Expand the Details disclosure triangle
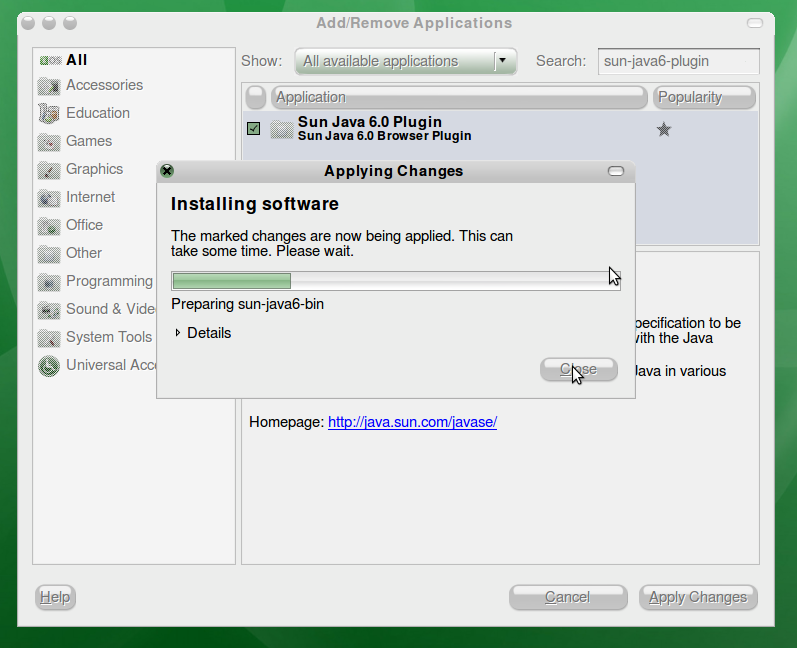This screenshot has width=797, height=648. coord(177,333)
